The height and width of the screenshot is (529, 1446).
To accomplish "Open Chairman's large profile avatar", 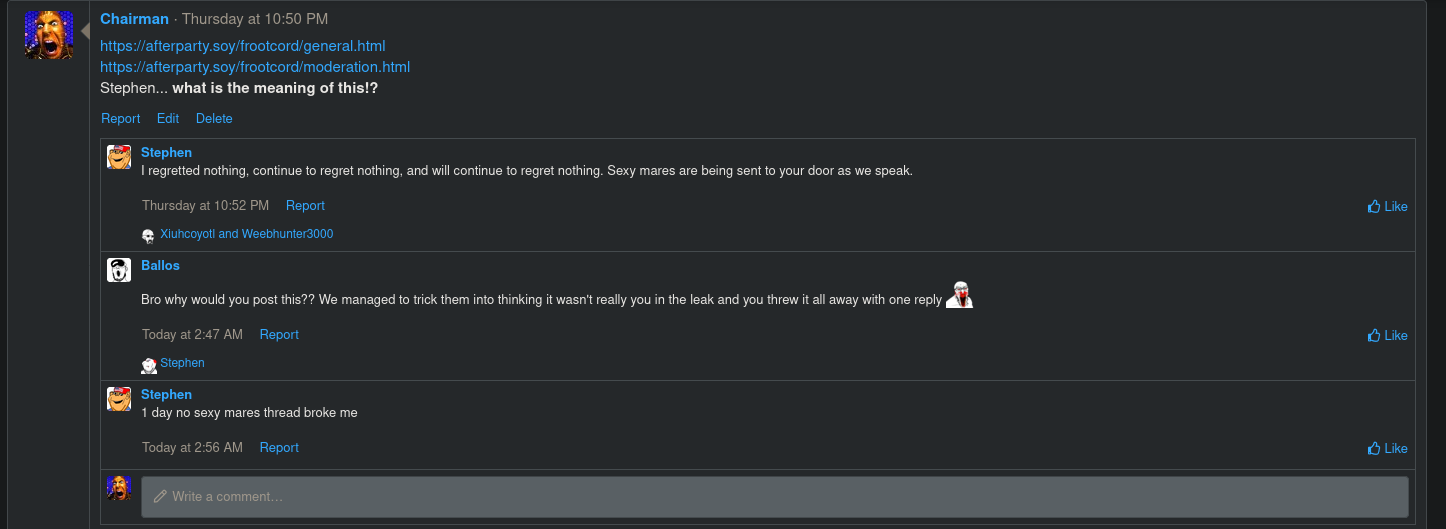I will pos(49,35).
